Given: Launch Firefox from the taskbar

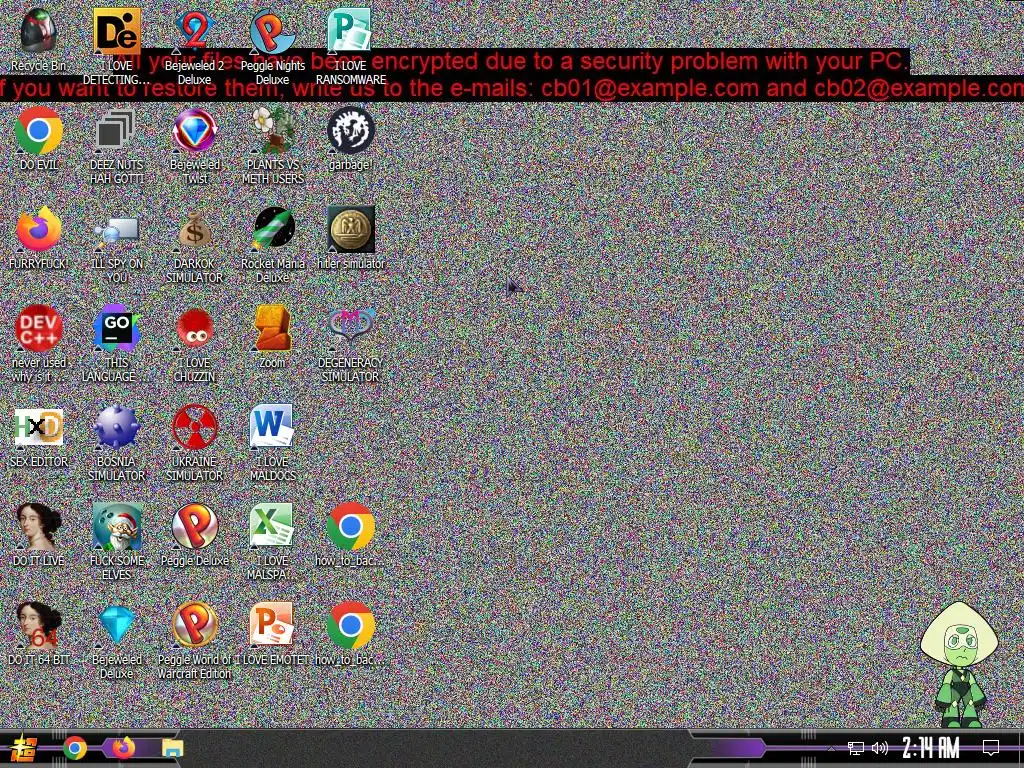Looking at the screenshot, I should (123, 748).
